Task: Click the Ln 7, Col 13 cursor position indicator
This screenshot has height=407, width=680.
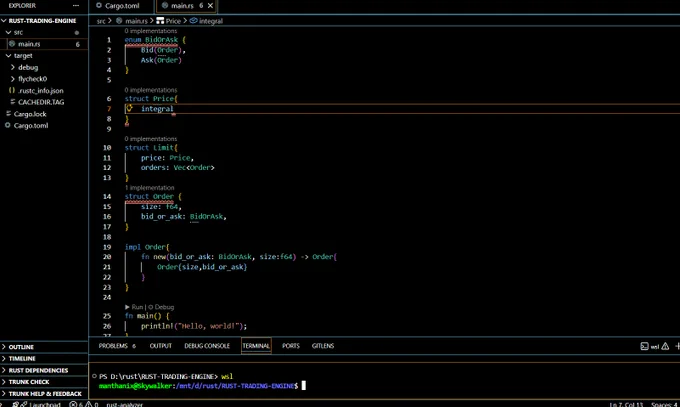Action: (626, 404)
